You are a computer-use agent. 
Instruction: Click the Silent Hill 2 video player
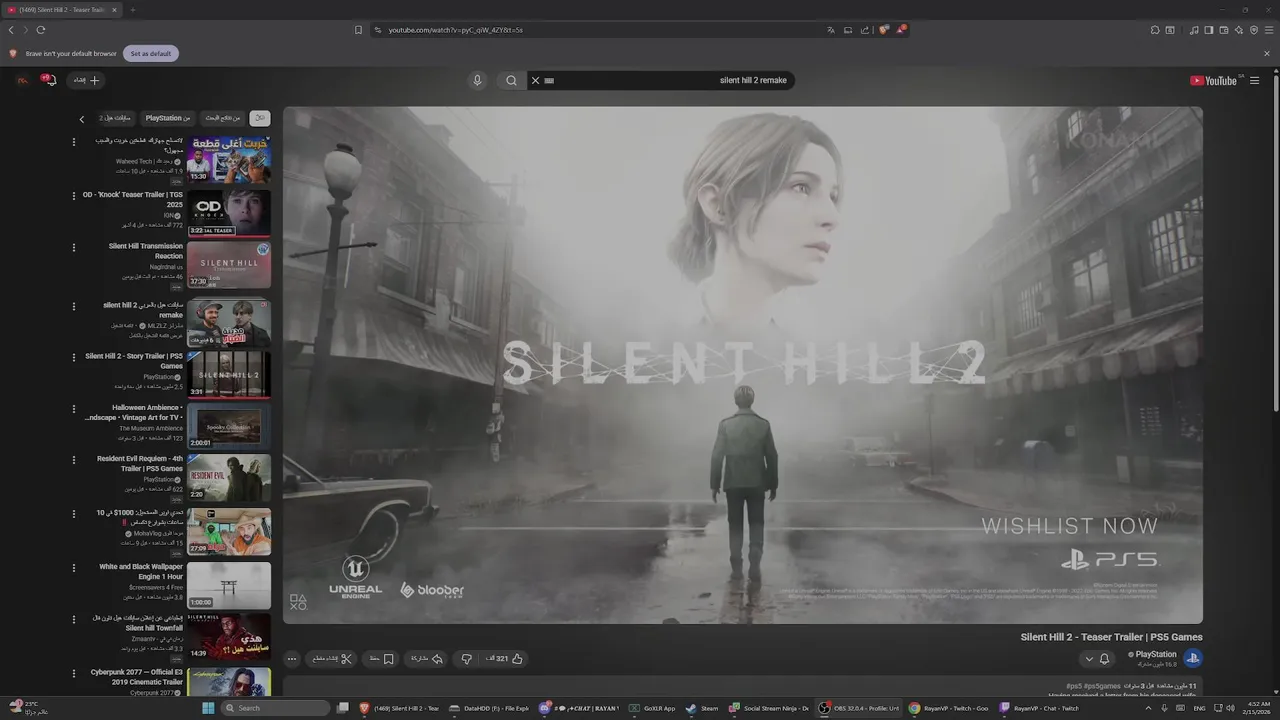(743, 365)
